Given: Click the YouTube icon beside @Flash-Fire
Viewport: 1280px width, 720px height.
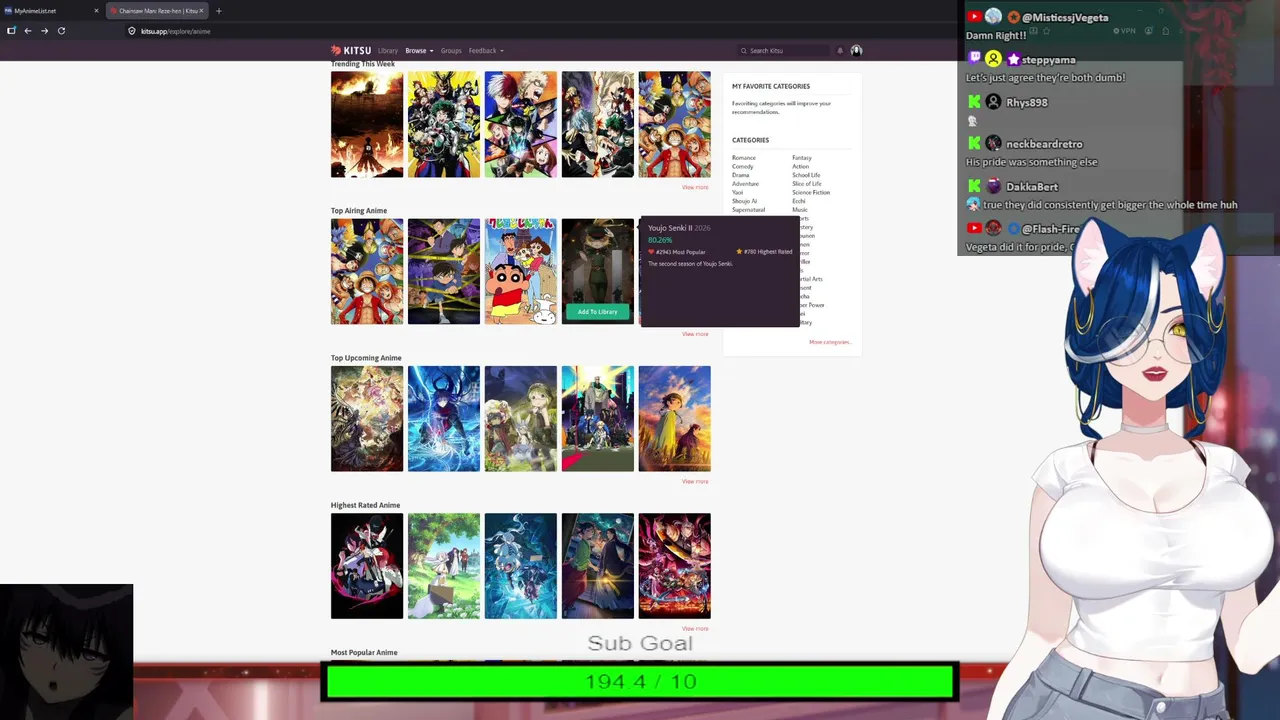Looking at the screenshot, I should (975, 229).
